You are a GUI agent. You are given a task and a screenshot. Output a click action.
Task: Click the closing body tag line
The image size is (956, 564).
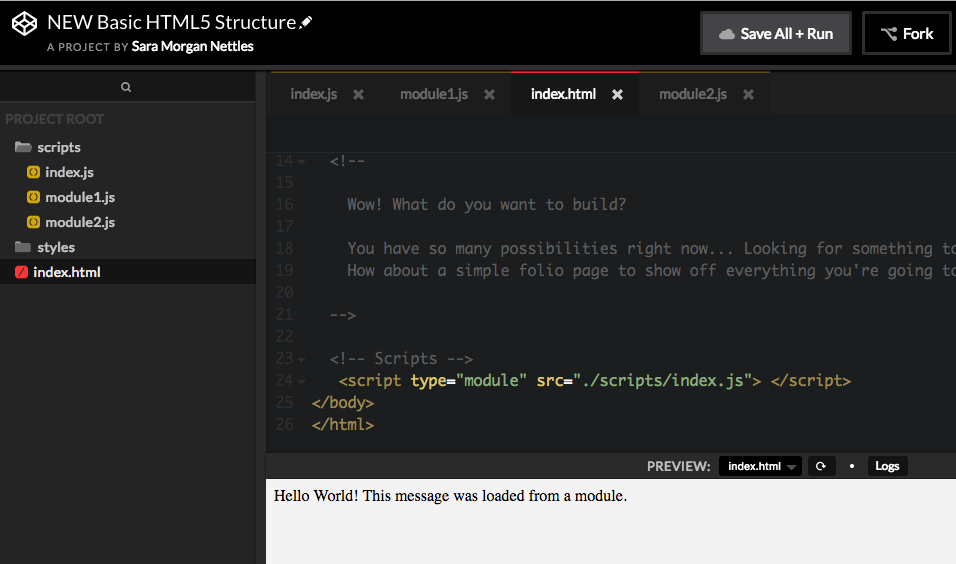(343, 402)
